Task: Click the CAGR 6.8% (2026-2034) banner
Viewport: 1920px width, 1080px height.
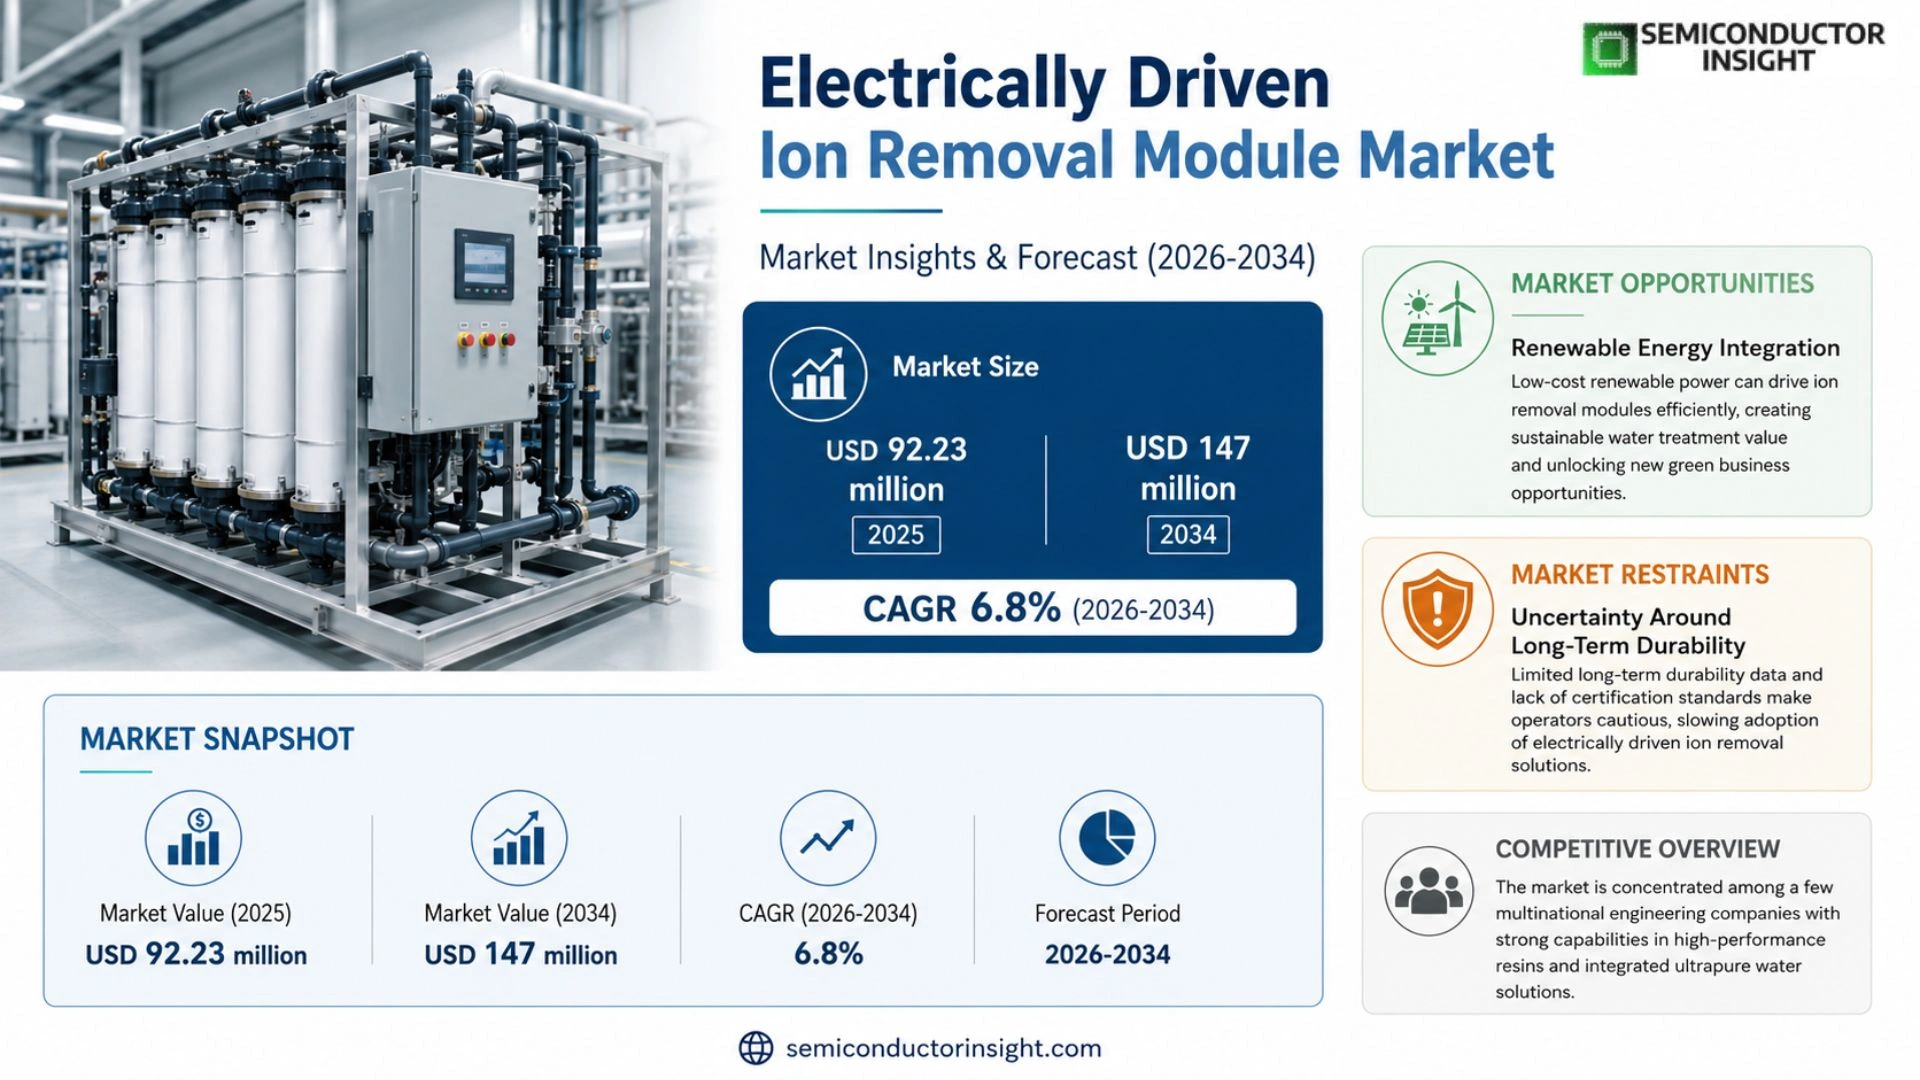Action: pyautogui.click(x=1032, y=608)
